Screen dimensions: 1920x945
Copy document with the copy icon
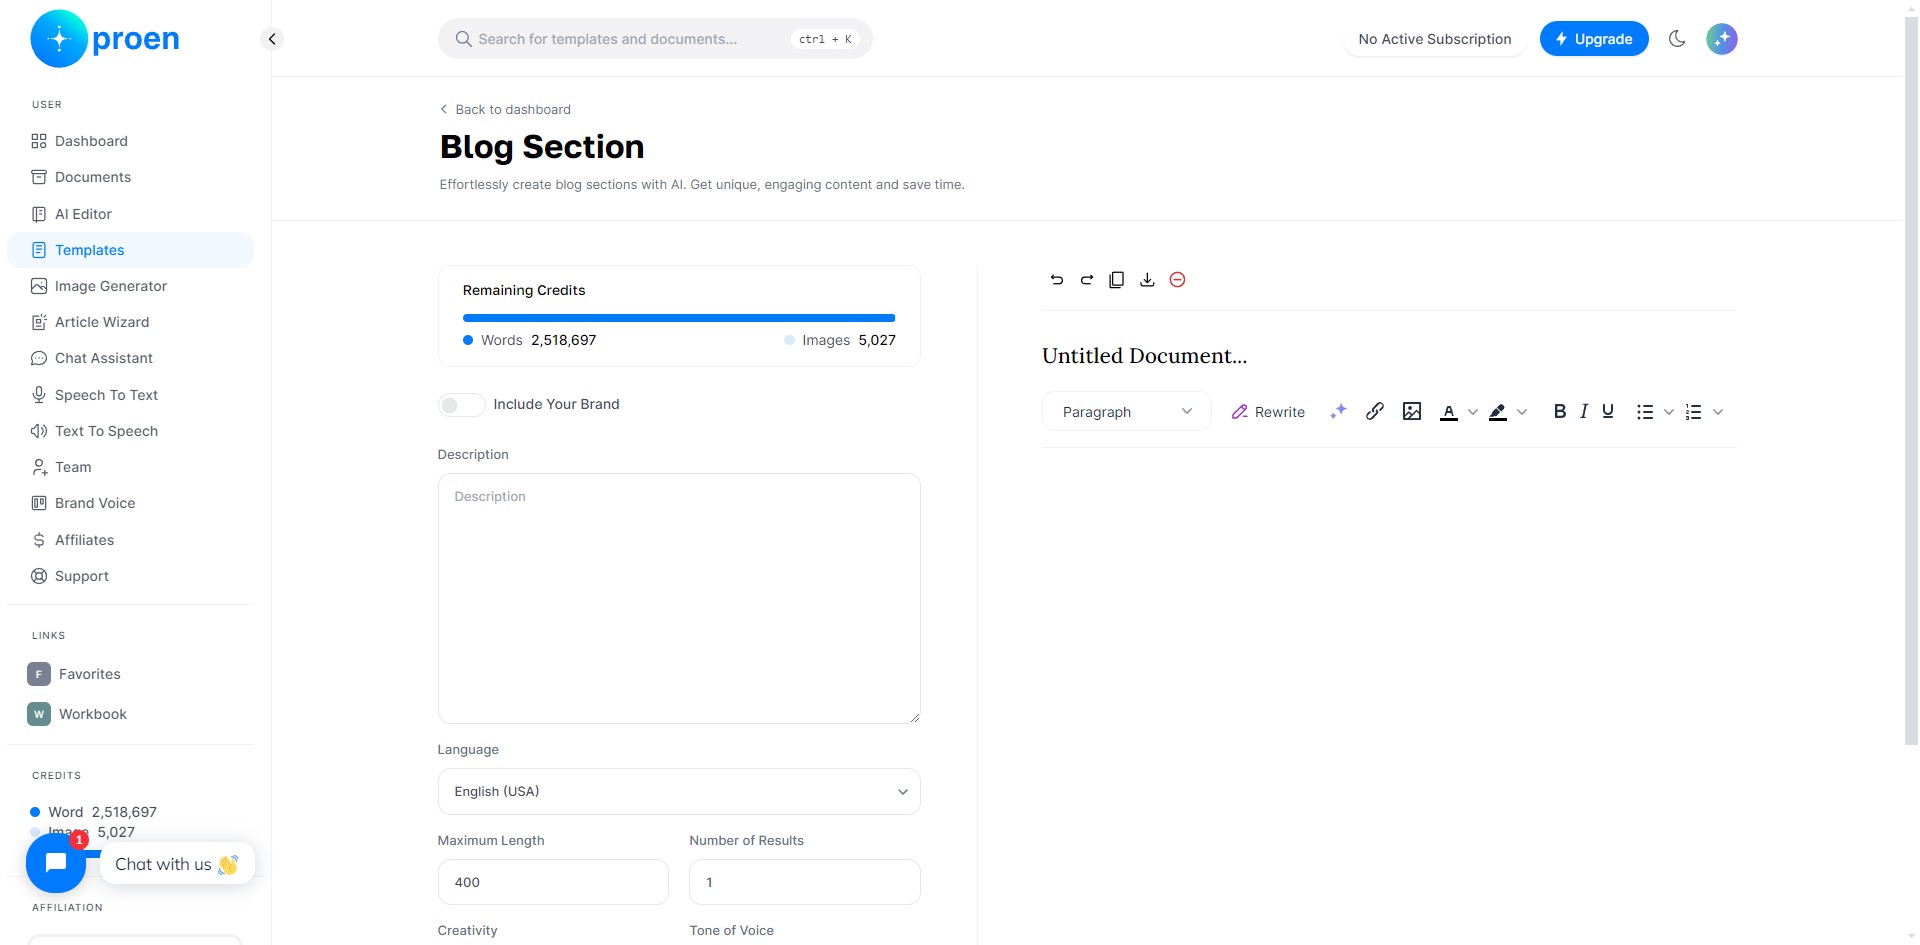coord(1117,280)
